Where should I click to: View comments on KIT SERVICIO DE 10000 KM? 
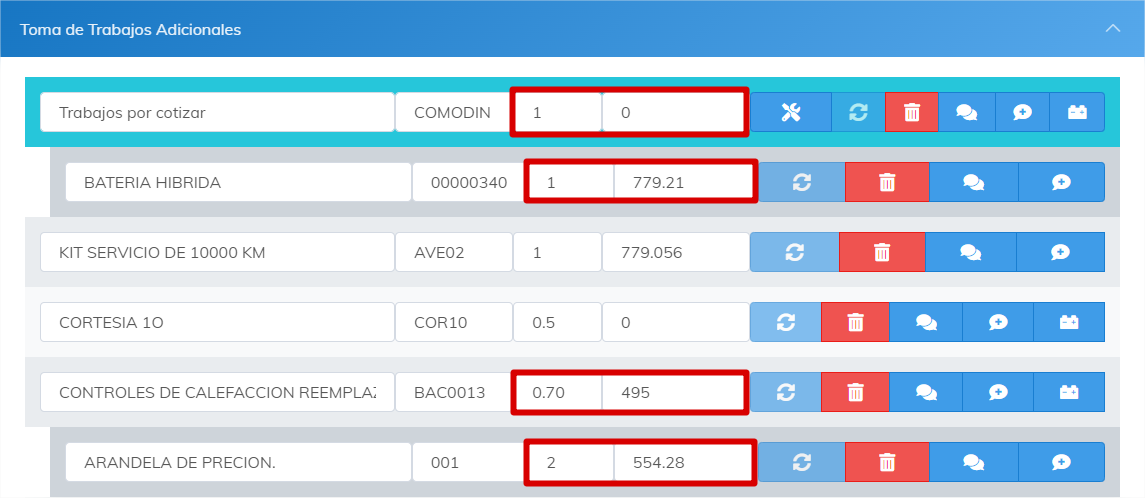(x=970, y=253)
